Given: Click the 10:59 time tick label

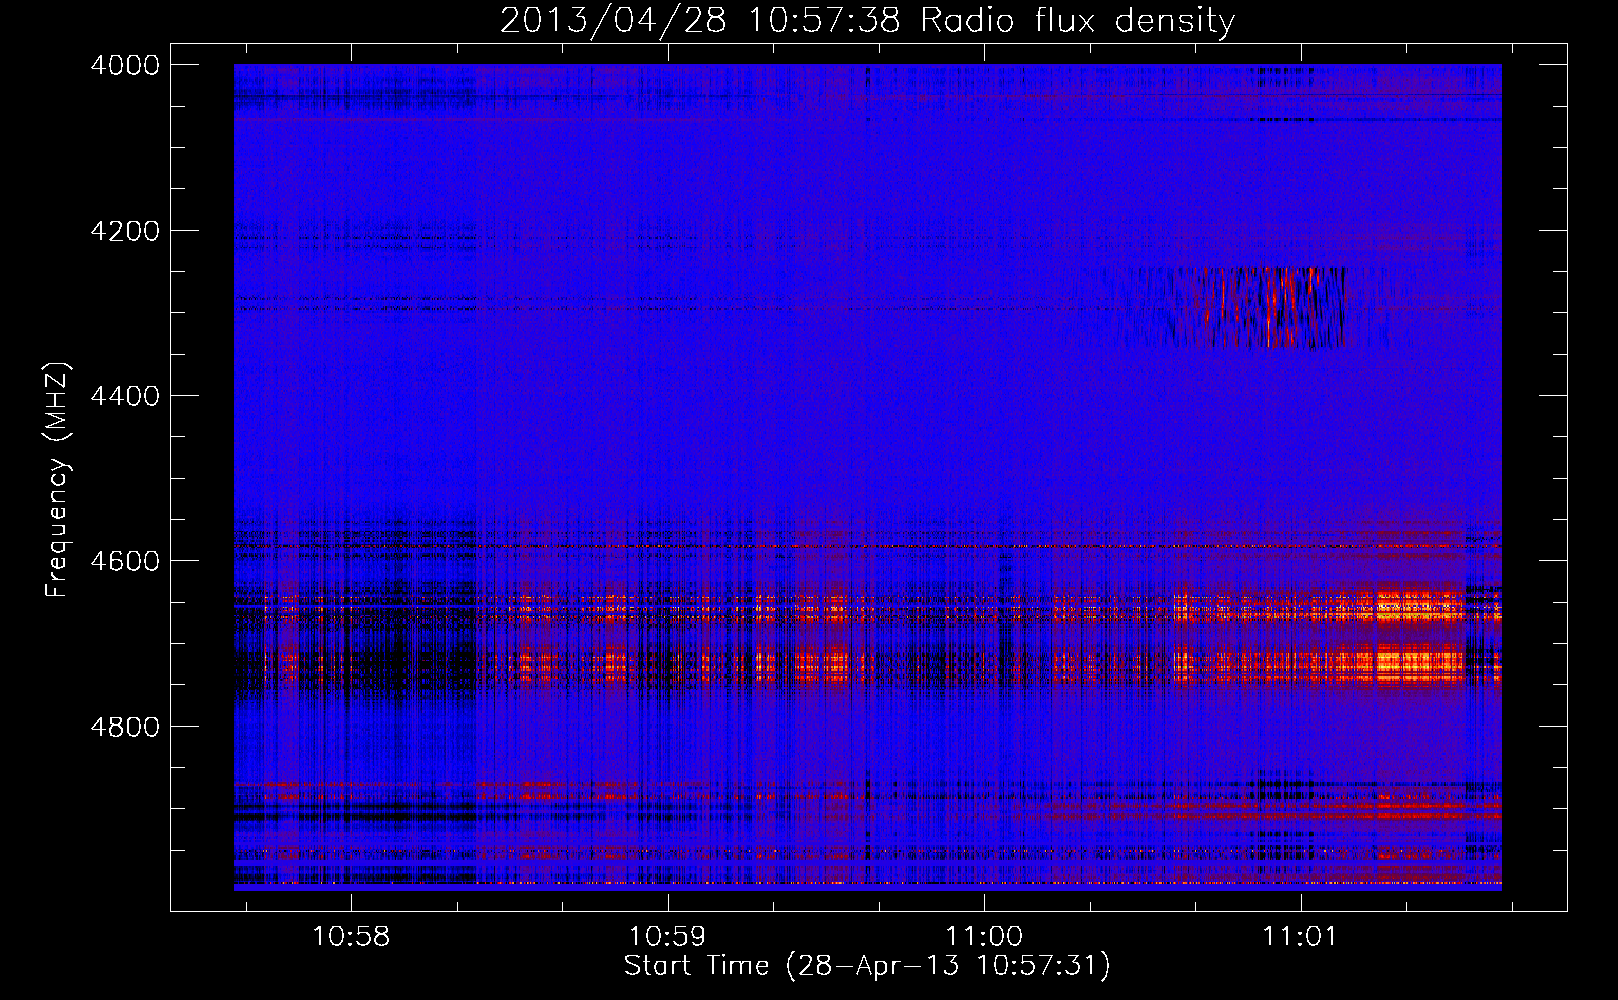Looking at the screenshot, I should pos(667,936).
